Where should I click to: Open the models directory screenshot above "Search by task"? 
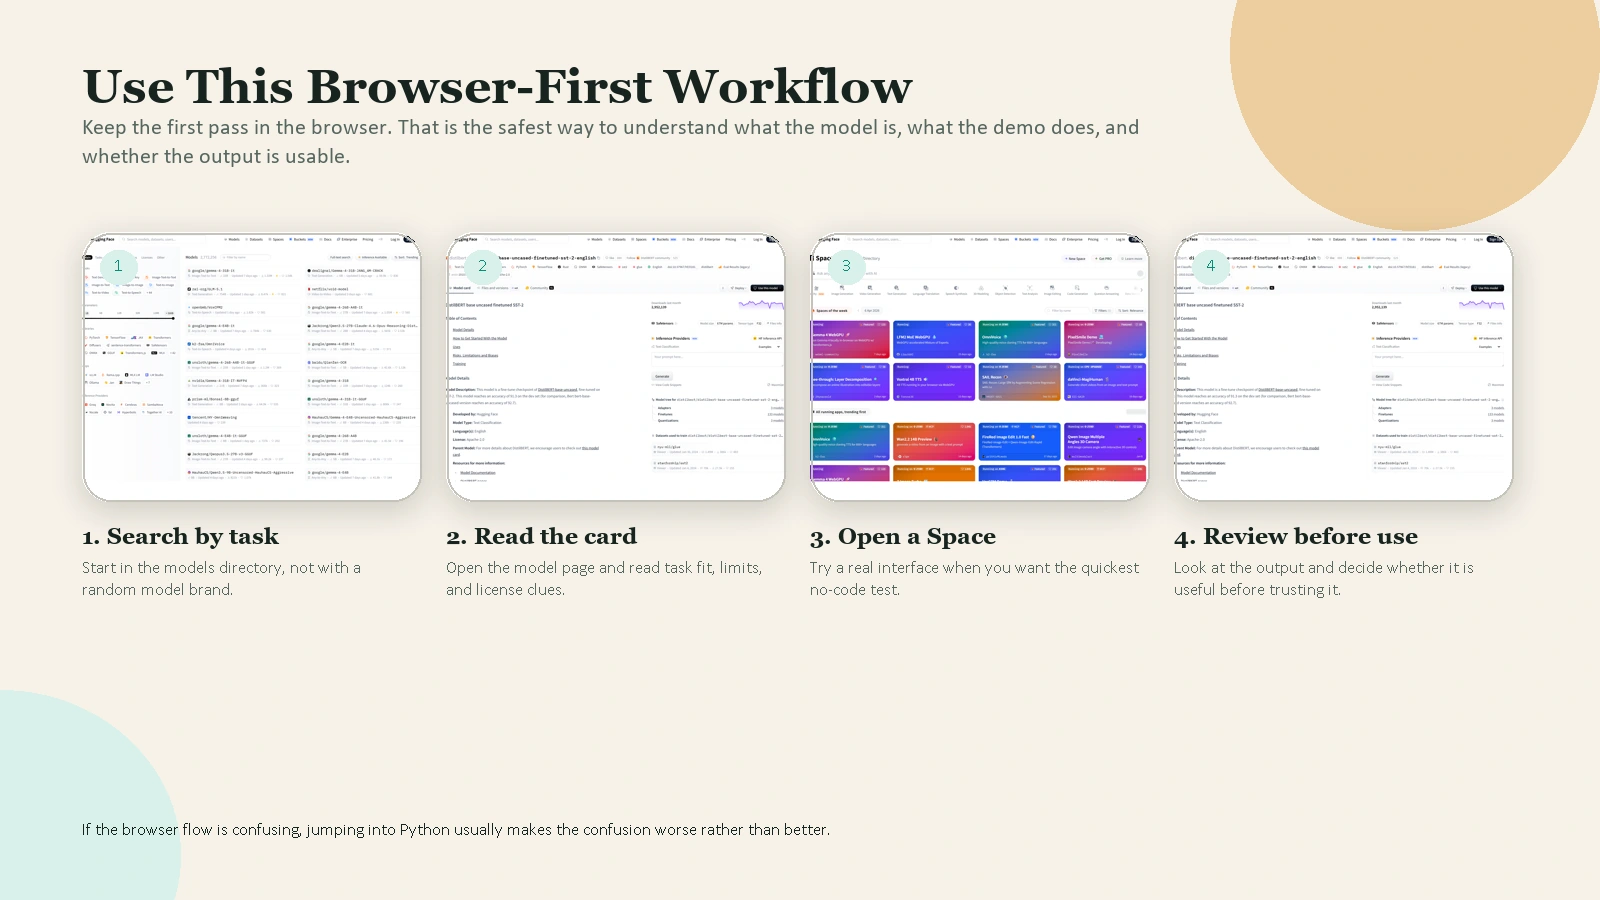pos(252,367)
